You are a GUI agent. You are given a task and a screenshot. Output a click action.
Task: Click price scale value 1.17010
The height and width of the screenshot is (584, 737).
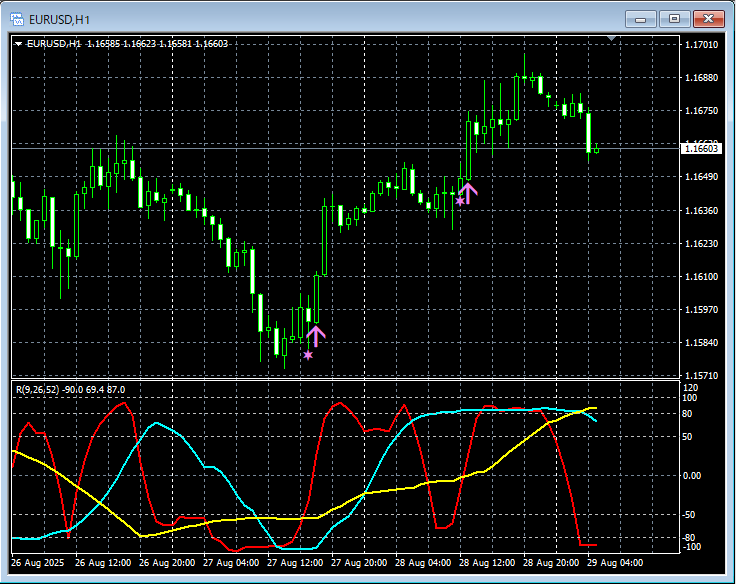point(702,45)
